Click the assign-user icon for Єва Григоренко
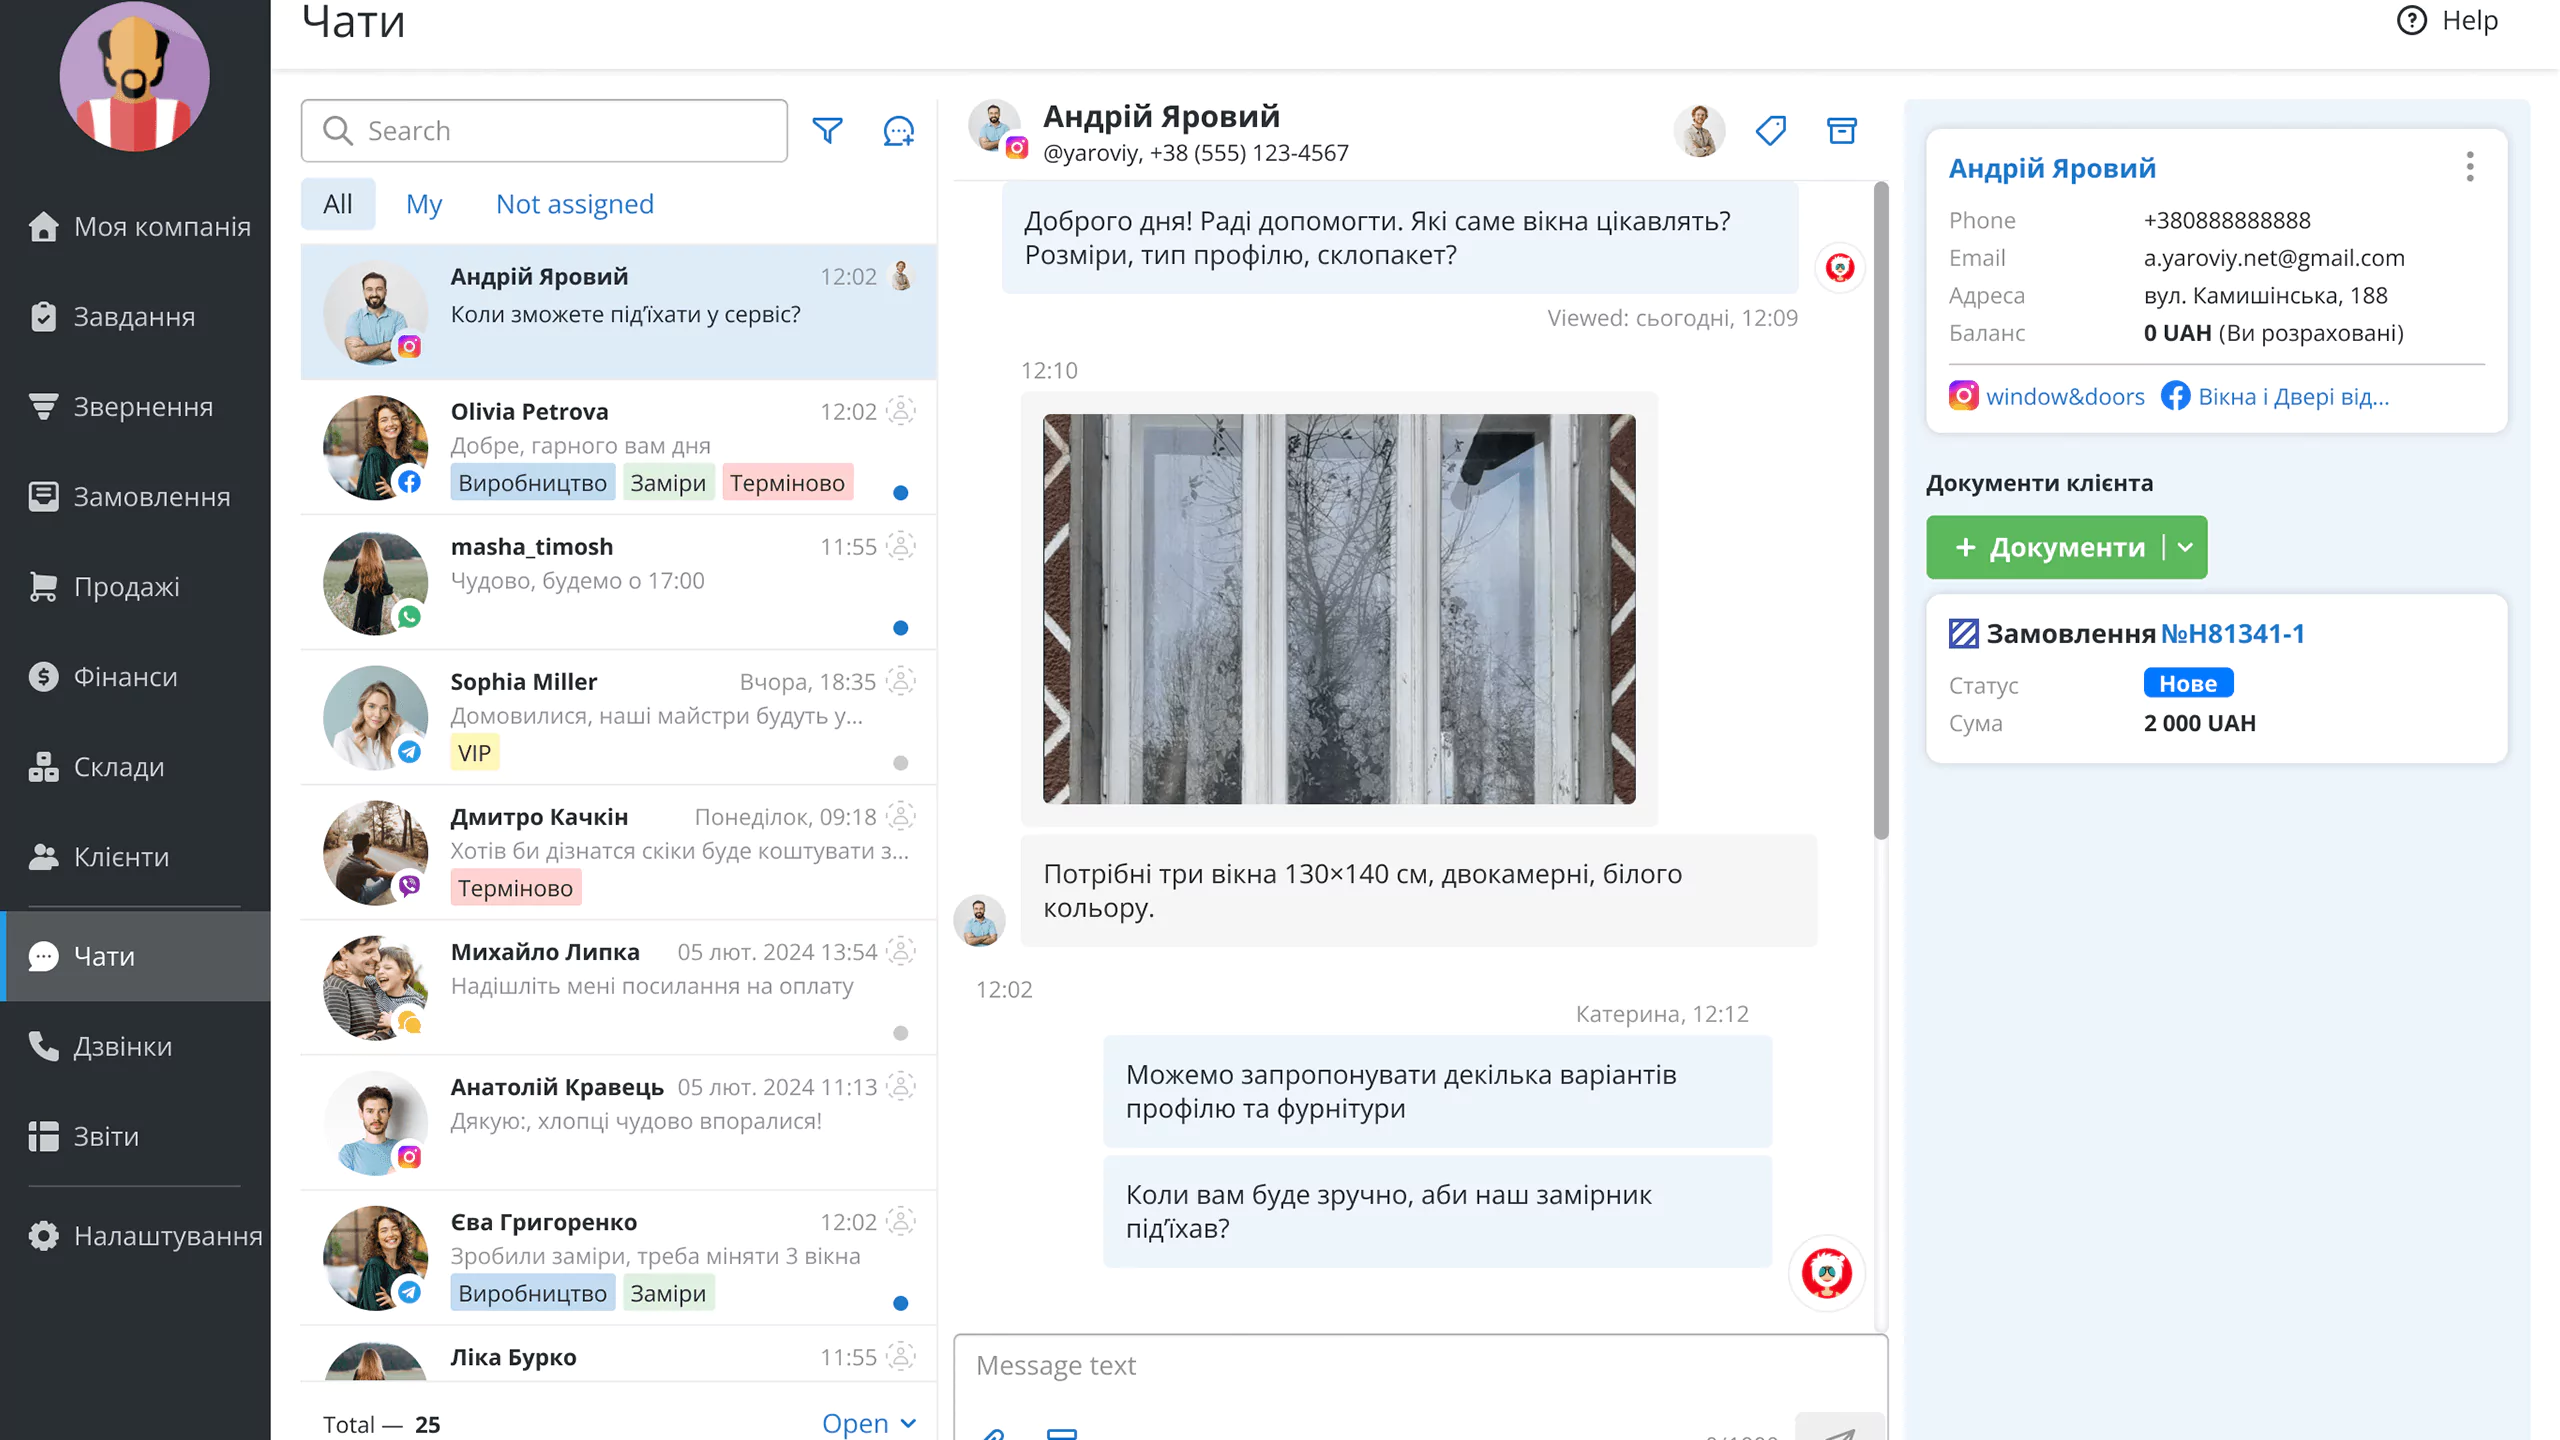Screen dimensions: 2560x1440 point(901,1221)
